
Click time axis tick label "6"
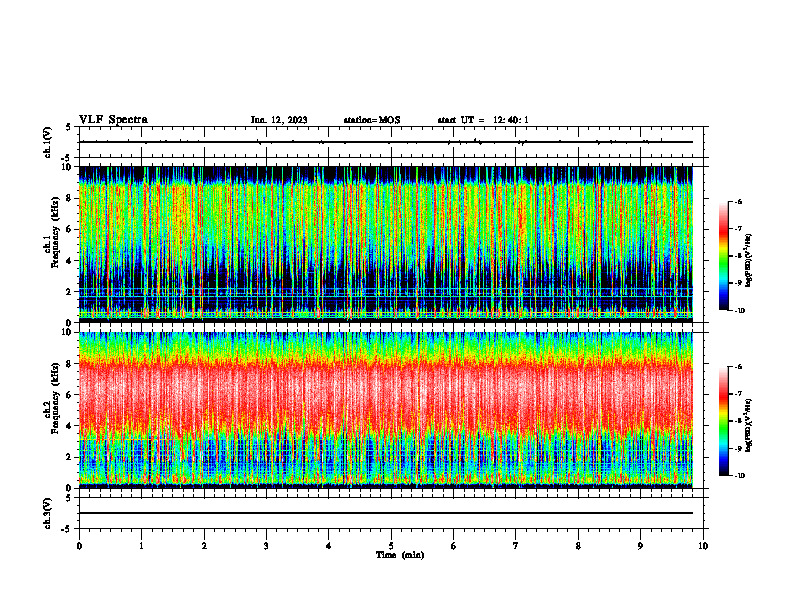point(454,546)
